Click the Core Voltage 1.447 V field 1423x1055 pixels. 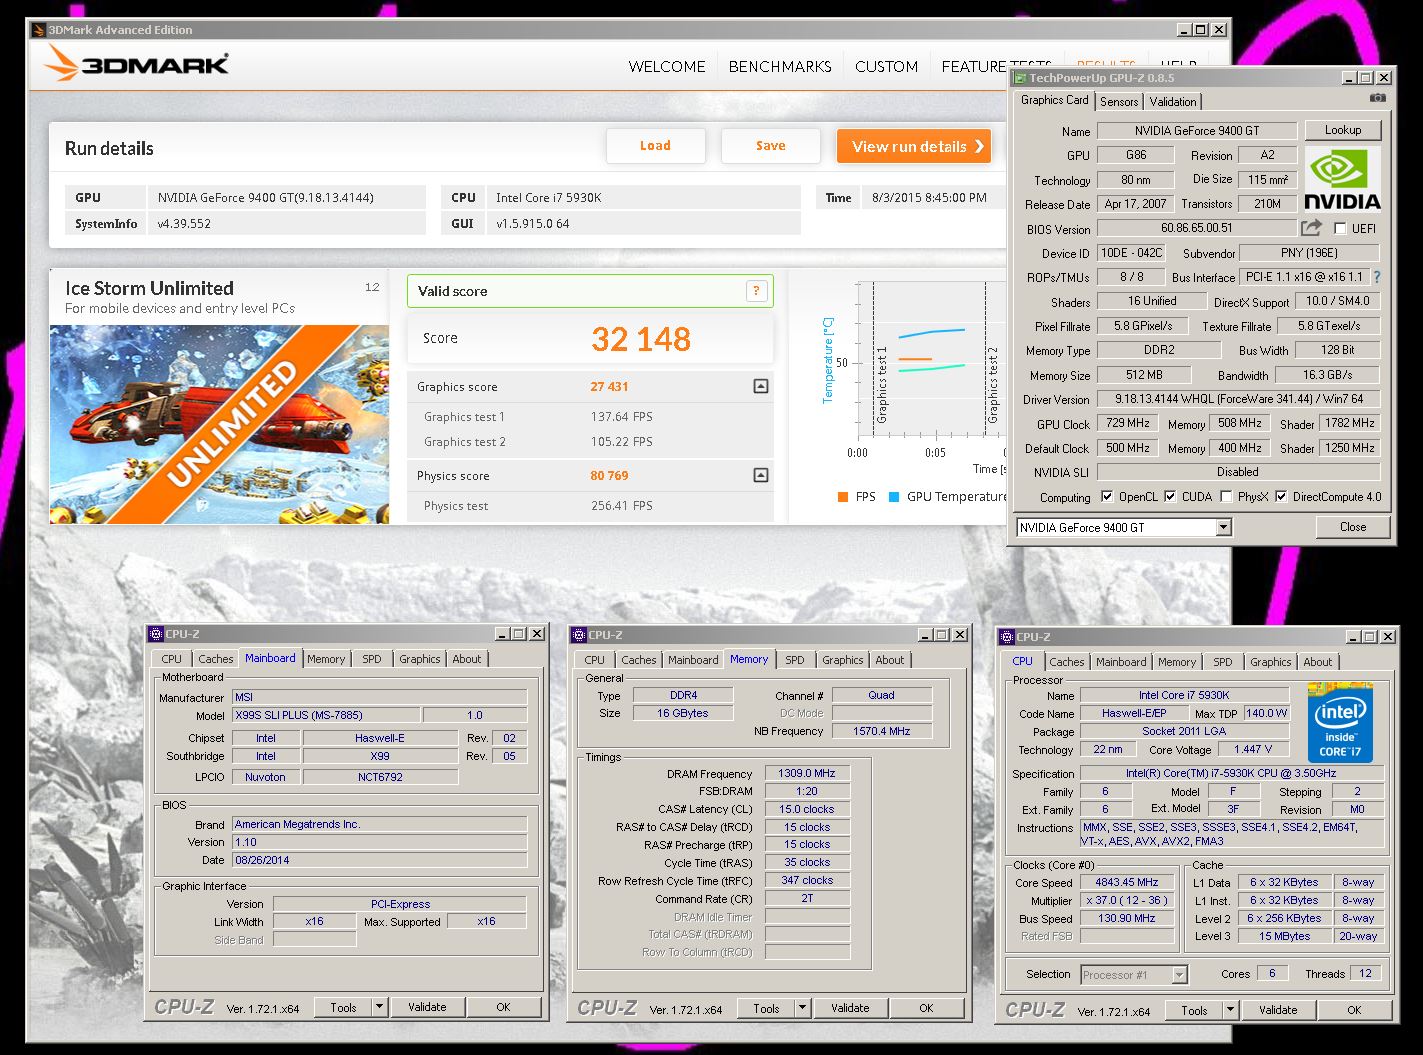[1253, 750]
